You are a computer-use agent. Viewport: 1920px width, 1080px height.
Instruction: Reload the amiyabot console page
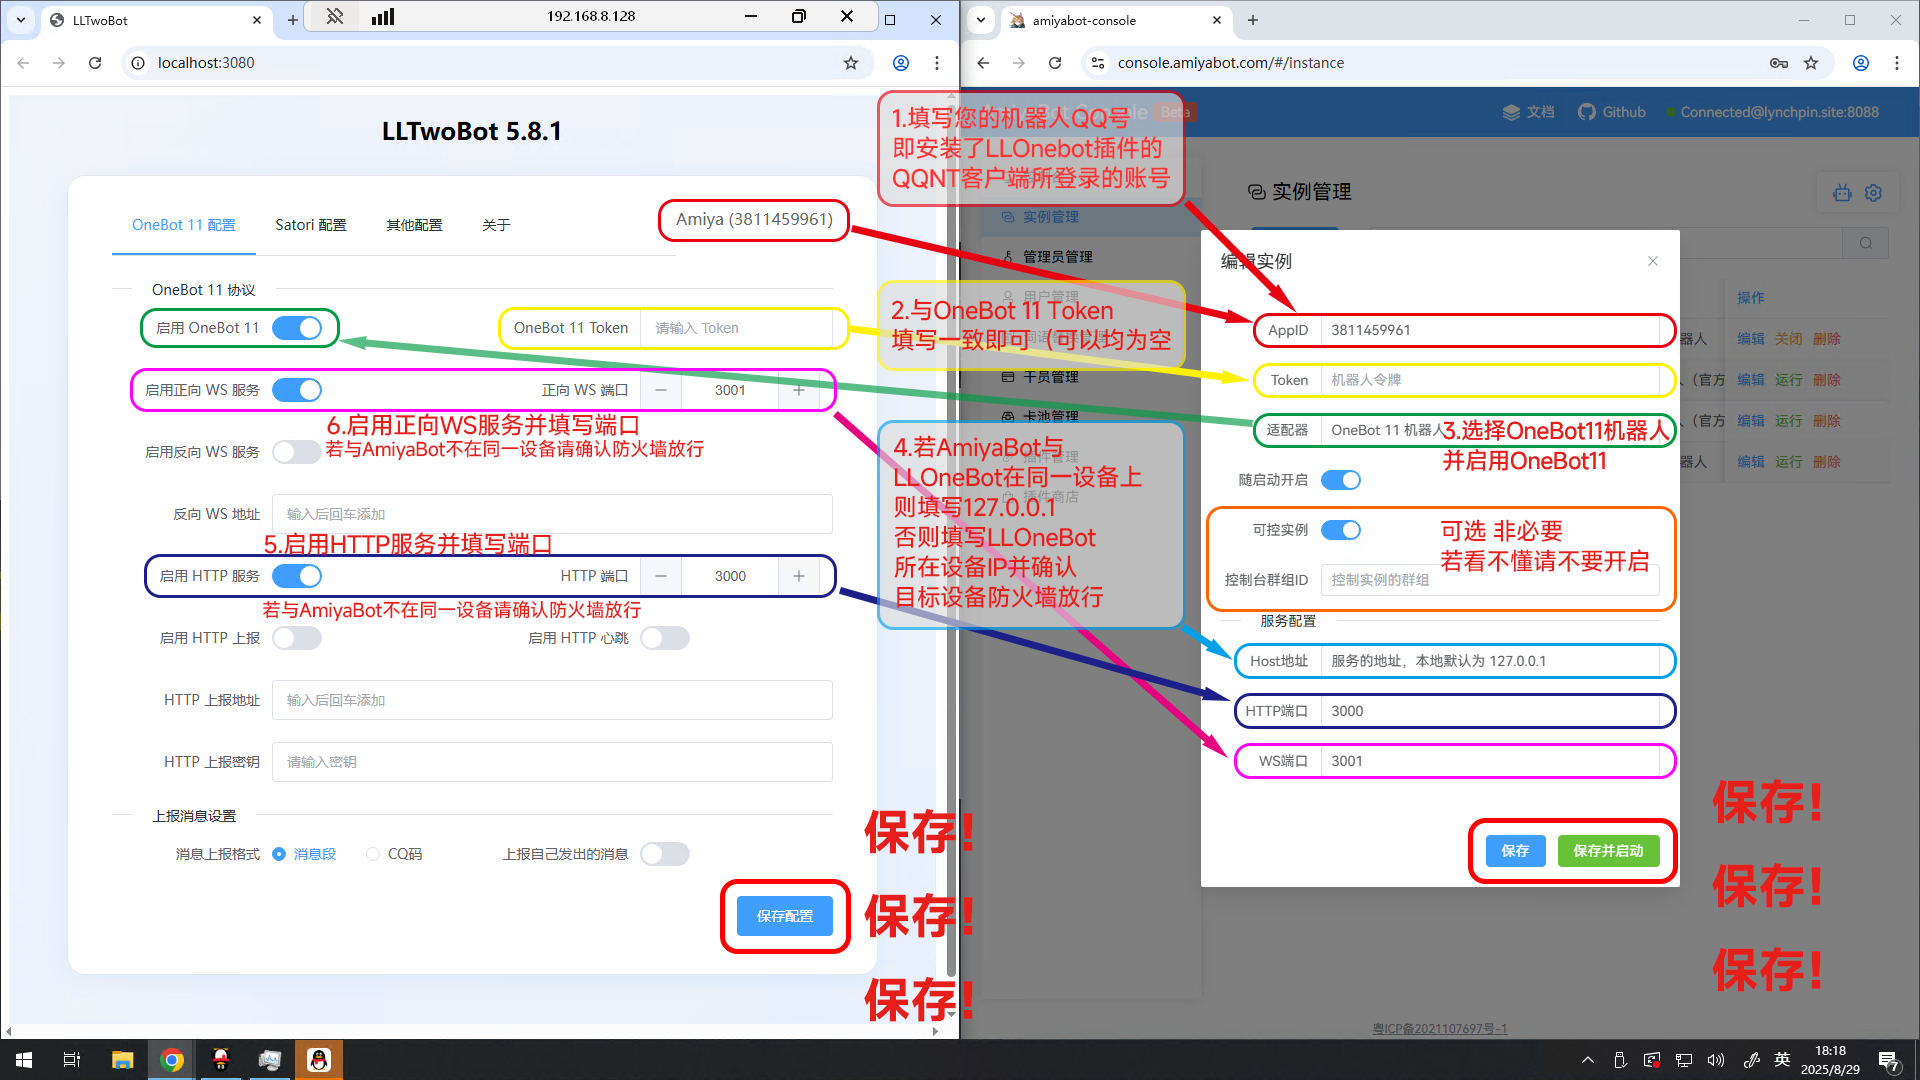tap(1055, 63)
